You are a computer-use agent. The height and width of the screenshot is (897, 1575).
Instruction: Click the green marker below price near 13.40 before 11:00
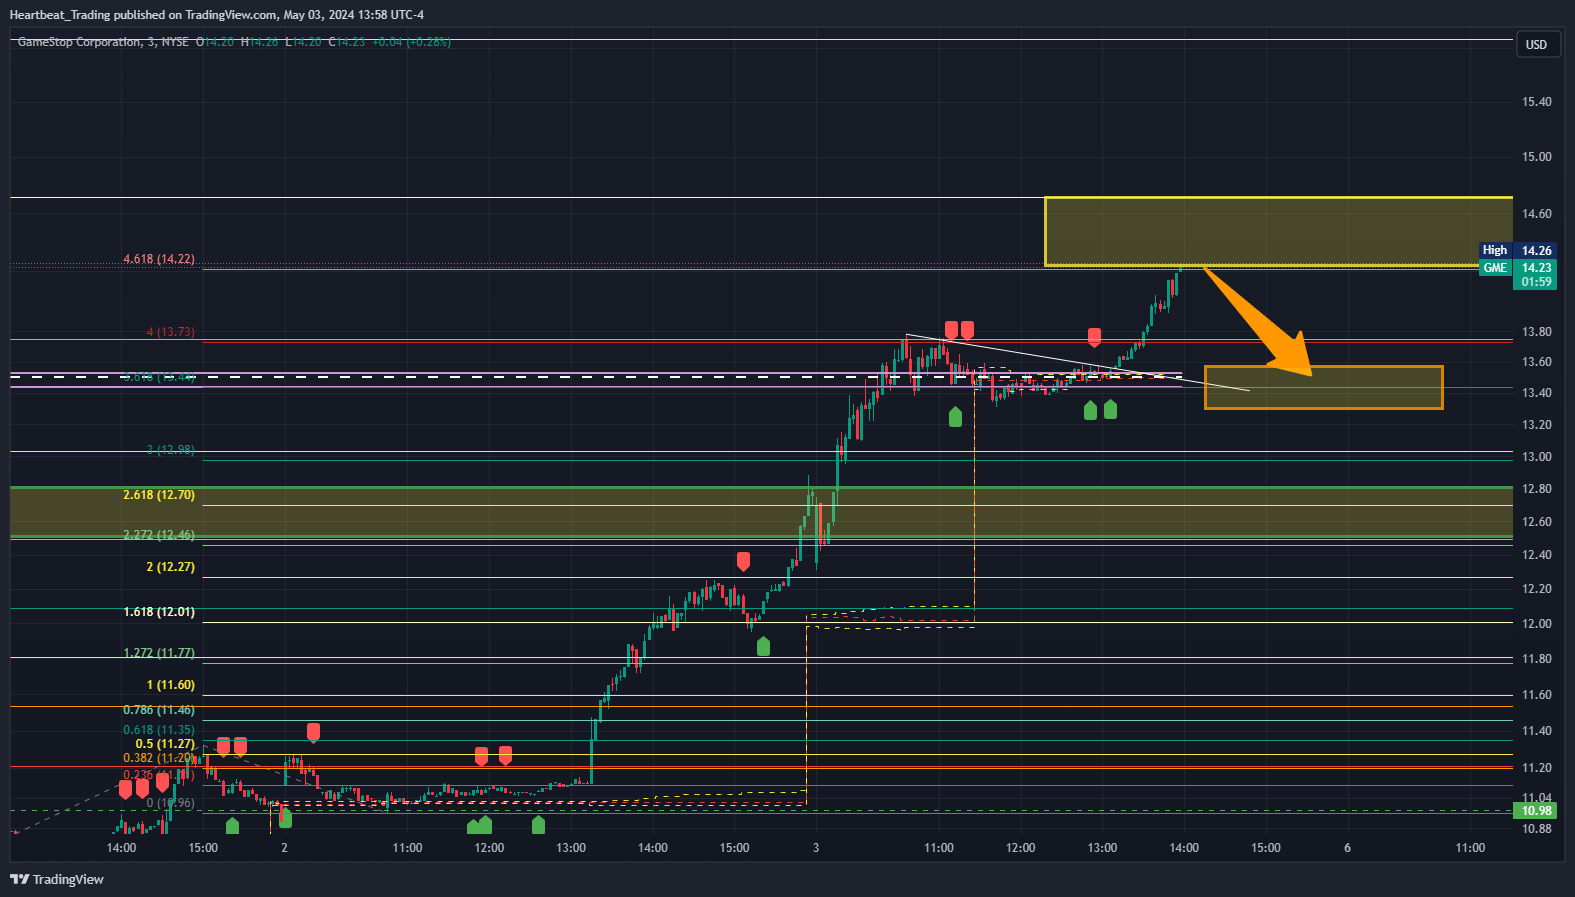click(955, 417)
